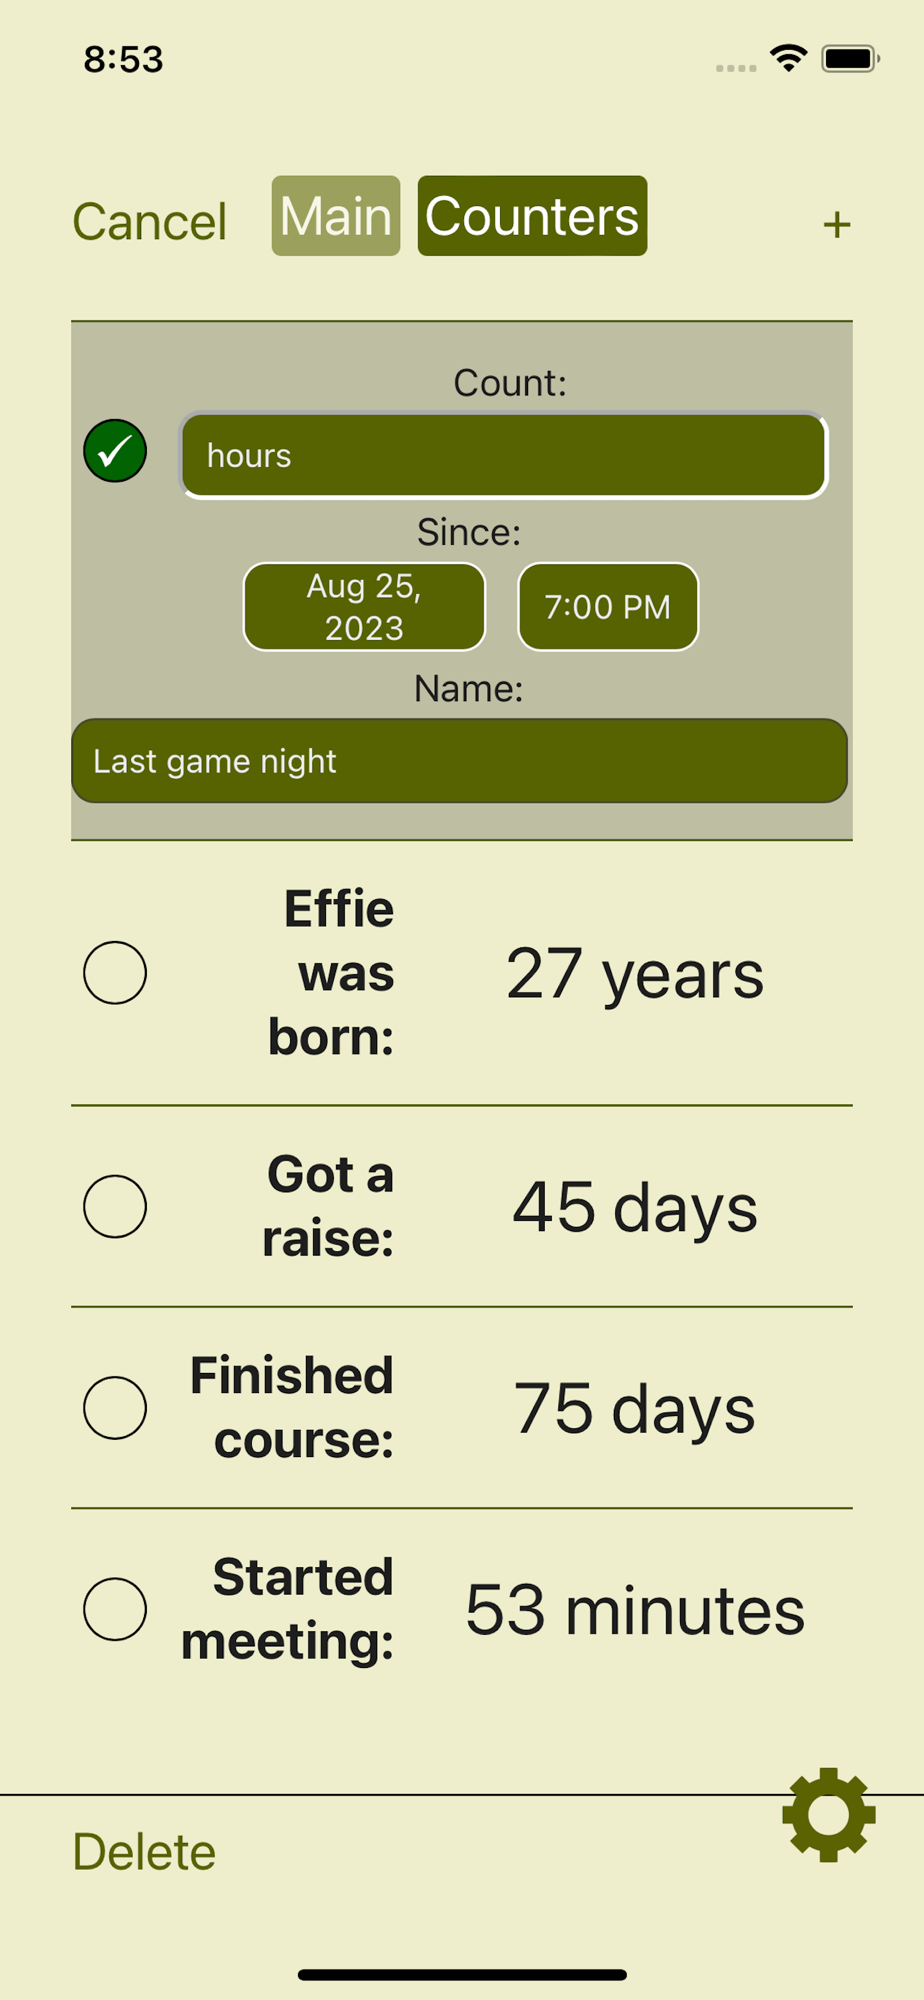Tap Delete to remove the counter
The image size is (924, 2000).
point(144,1852)
